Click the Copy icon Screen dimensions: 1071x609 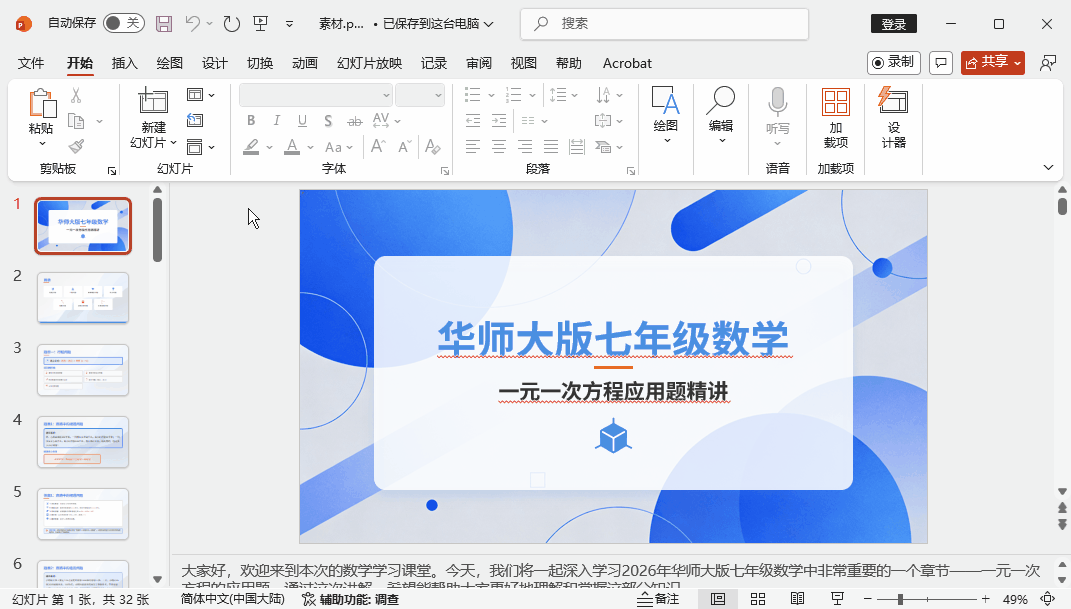coord(76,121)
